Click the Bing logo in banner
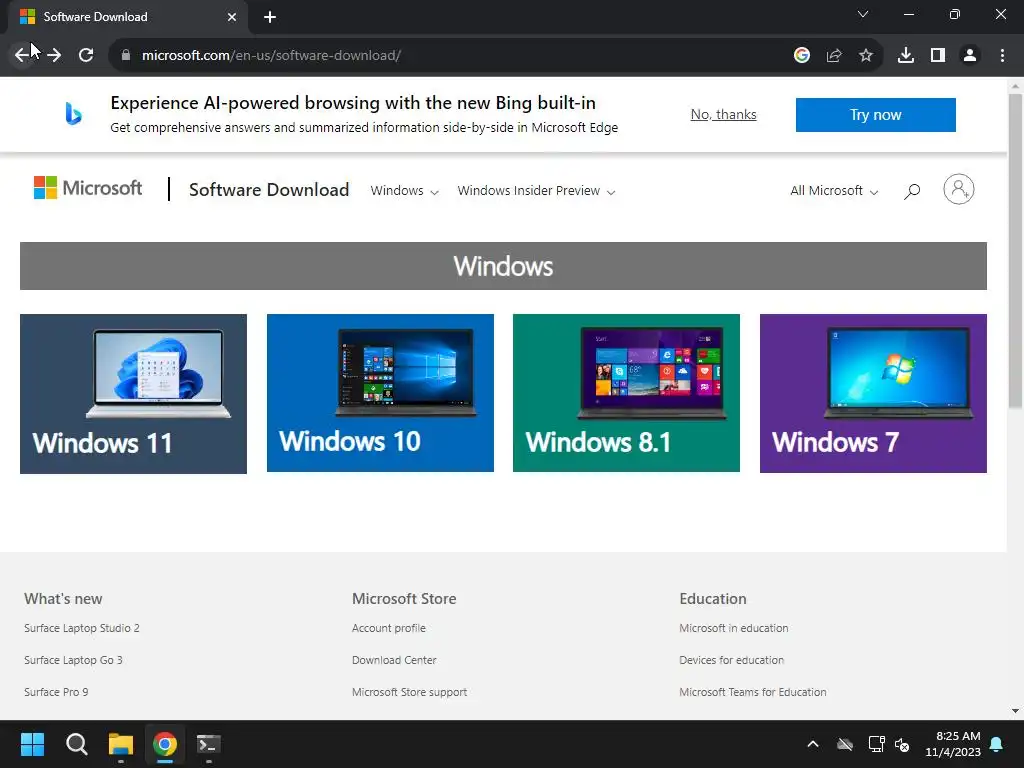This screenshot has height=768, width=1024. pos(73,114)
